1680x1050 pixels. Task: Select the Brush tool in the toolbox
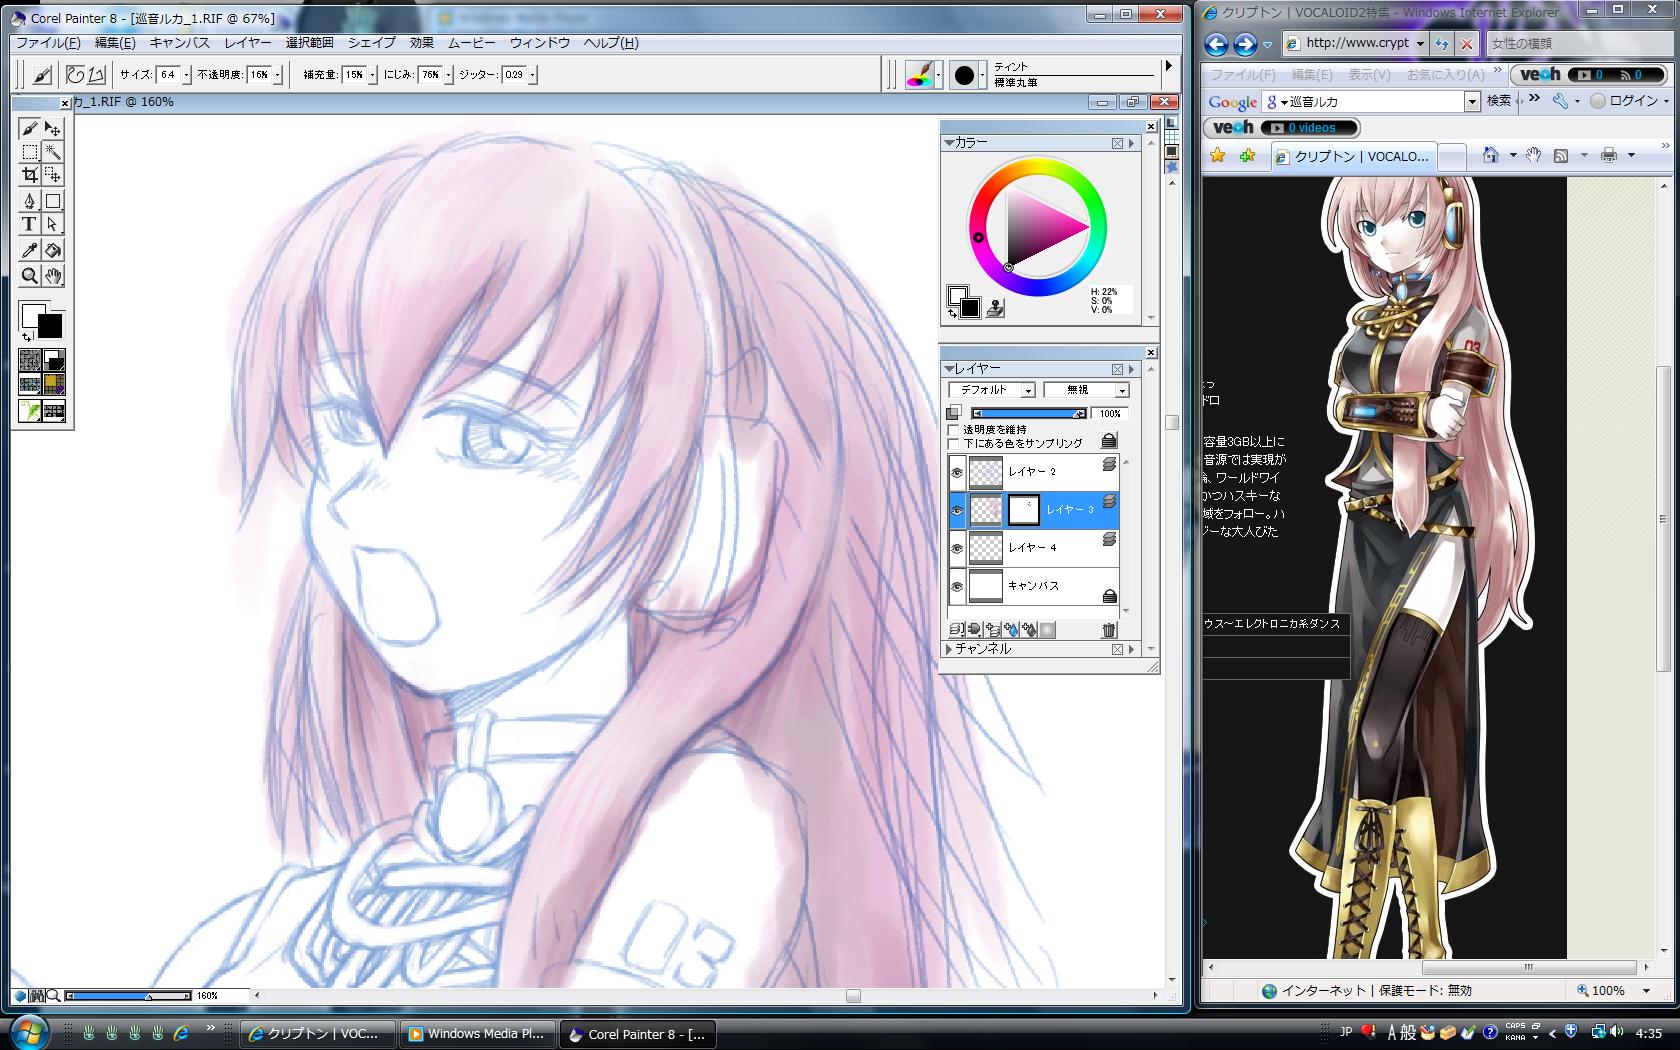pos(29,128)
